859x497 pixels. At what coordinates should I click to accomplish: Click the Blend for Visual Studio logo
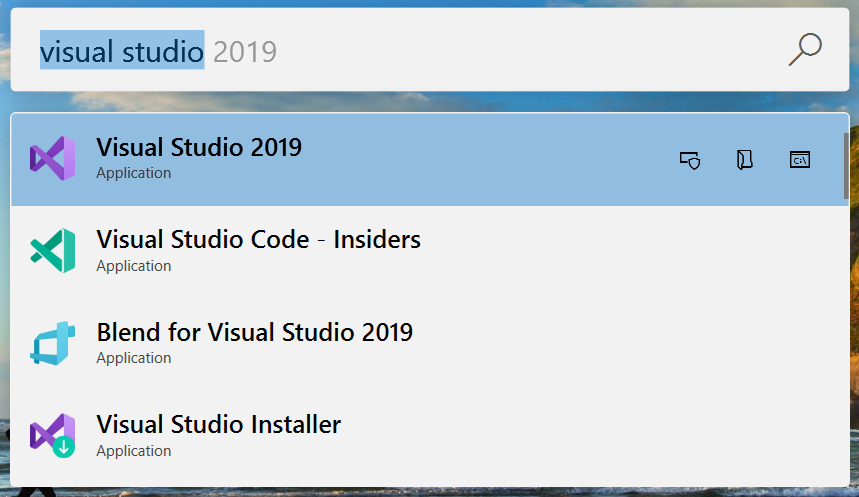click(x=53, y=343)
